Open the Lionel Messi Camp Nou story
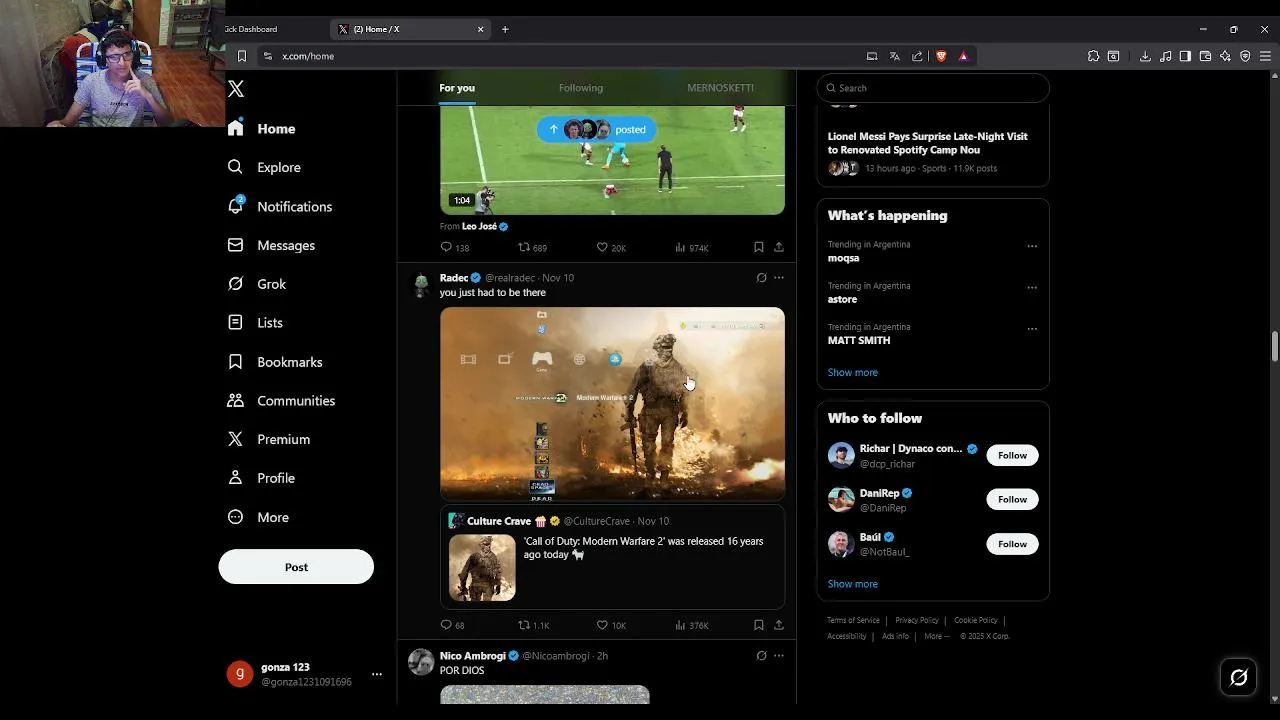Viewport: 1280px width, 720px height. (x=933, y=152)
